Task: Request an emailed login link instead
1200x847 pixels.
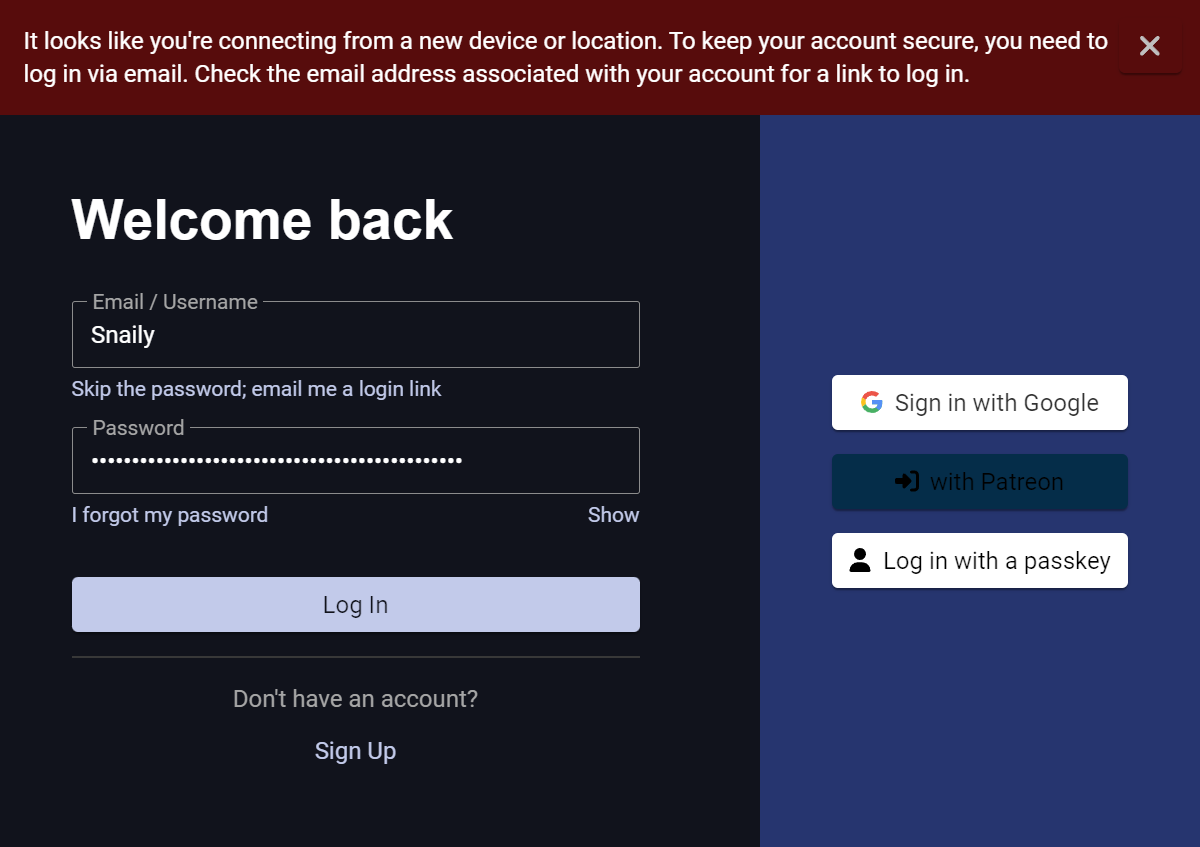Action: (256, 389)
